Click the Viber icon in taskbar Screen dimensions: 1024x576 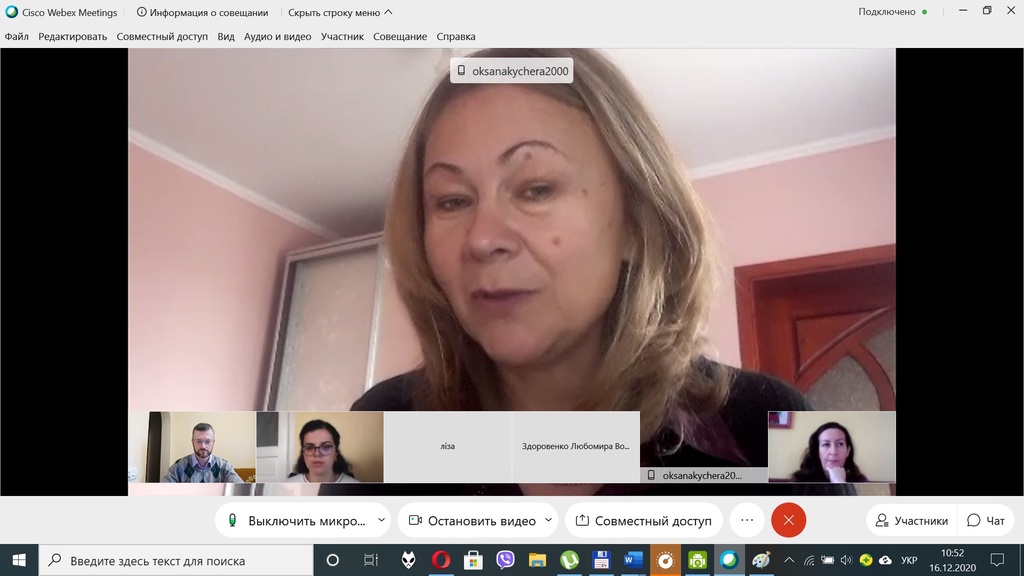505,560
